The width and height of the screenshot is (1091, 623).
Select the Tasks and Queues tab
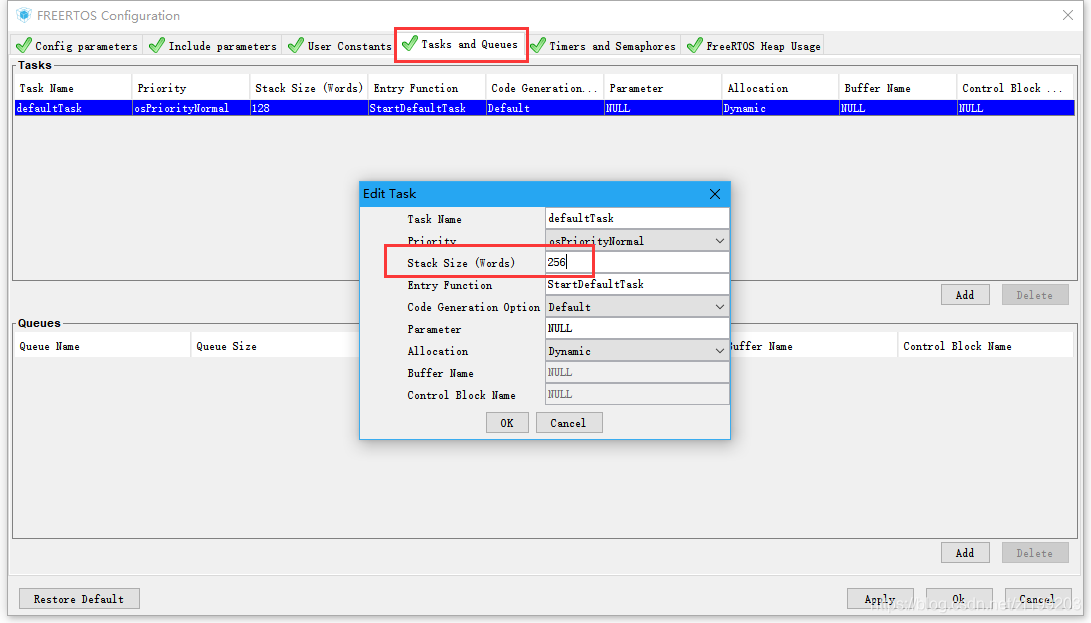pos(461,45)
